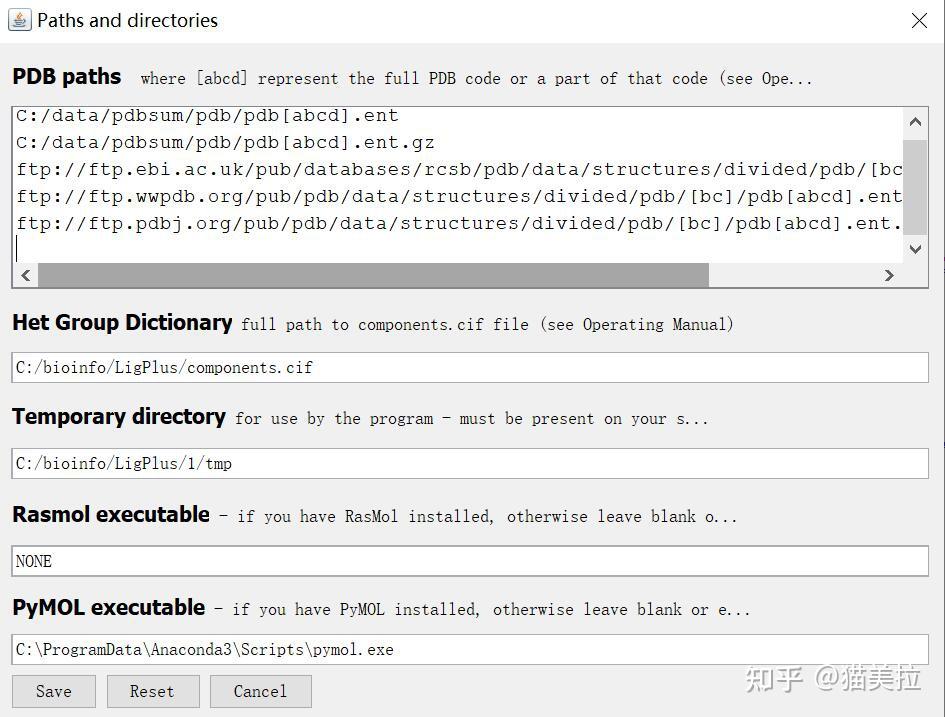
Task: Save the paths and directories settings
Action: (53, 691)
